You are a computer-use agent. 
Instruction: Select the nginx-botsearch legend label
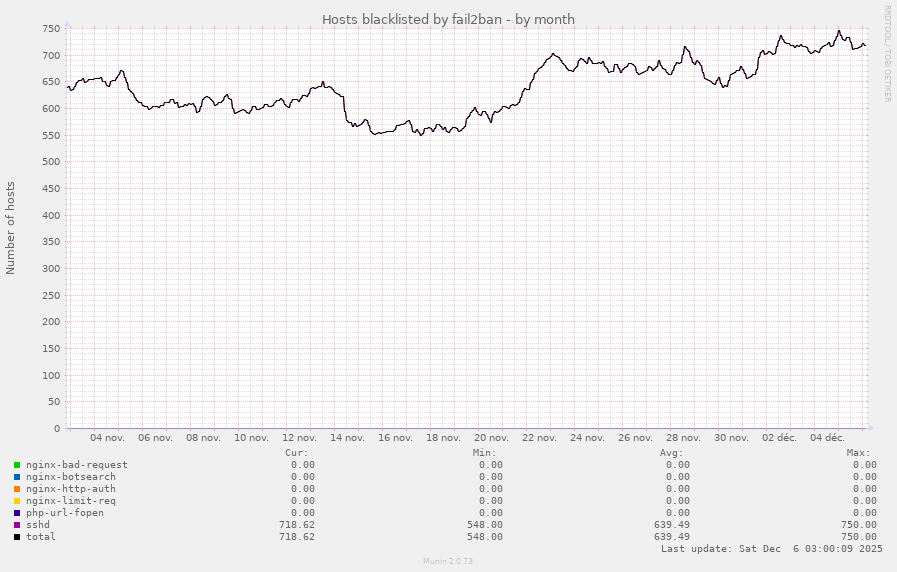[71, 477]
